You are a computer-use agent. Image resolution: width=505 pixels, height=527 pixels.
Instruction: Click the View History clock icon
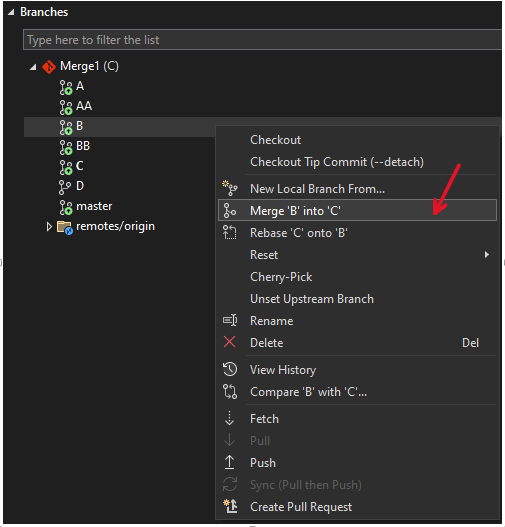pyautogui.click(x=230, y=369)
